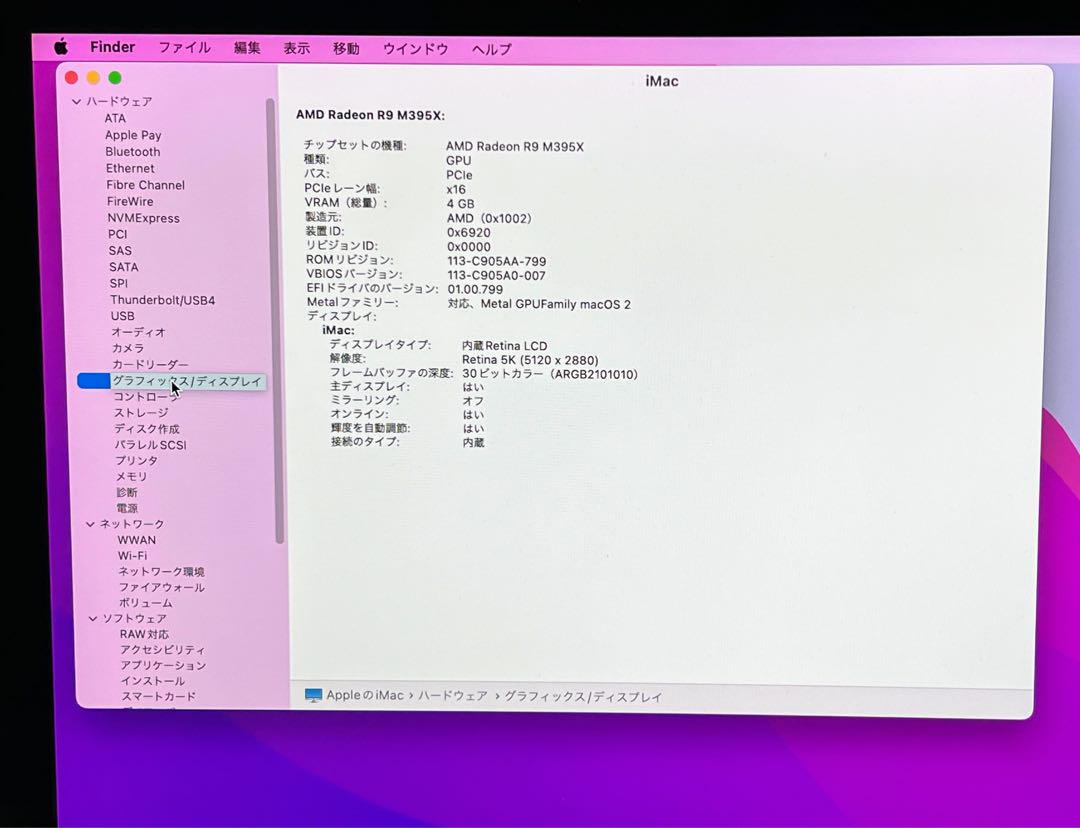The image size is (1080, 828).
Task: Click the device ID 0x6920
Action: [468, 233]
